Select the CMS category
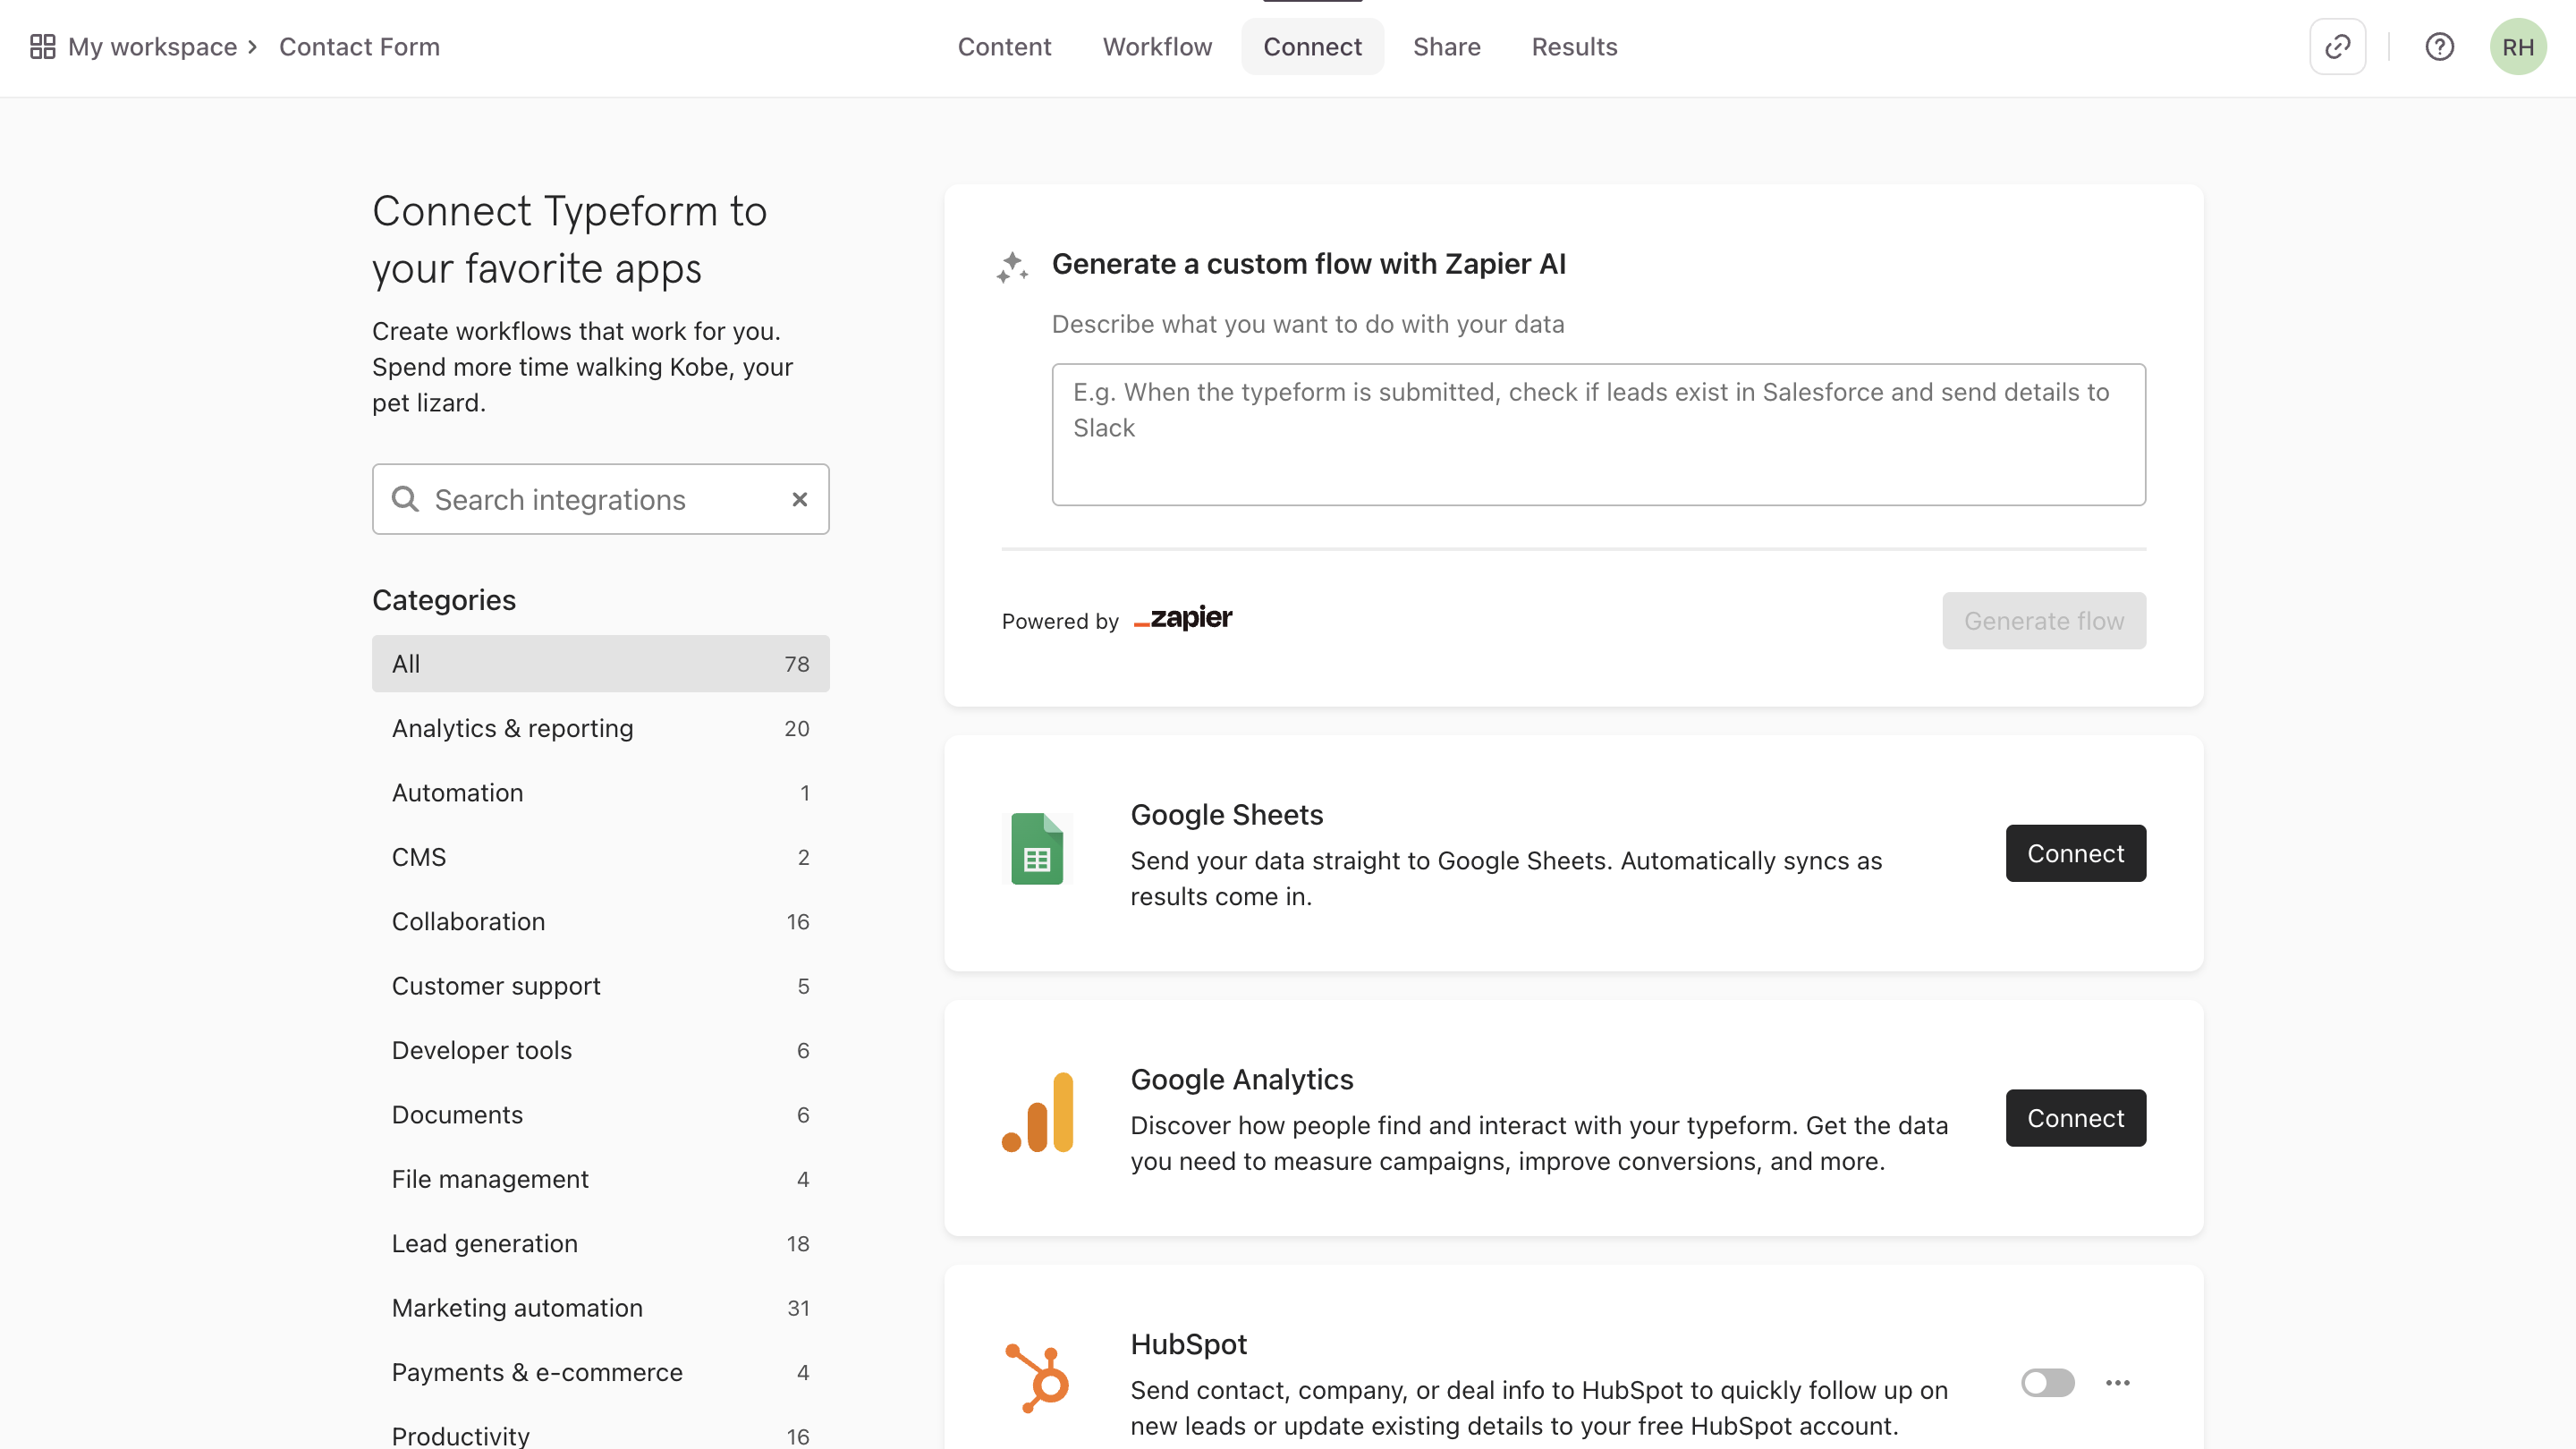The width and height of the screenshot is (2576, 1449). click(x=600, y=857)
